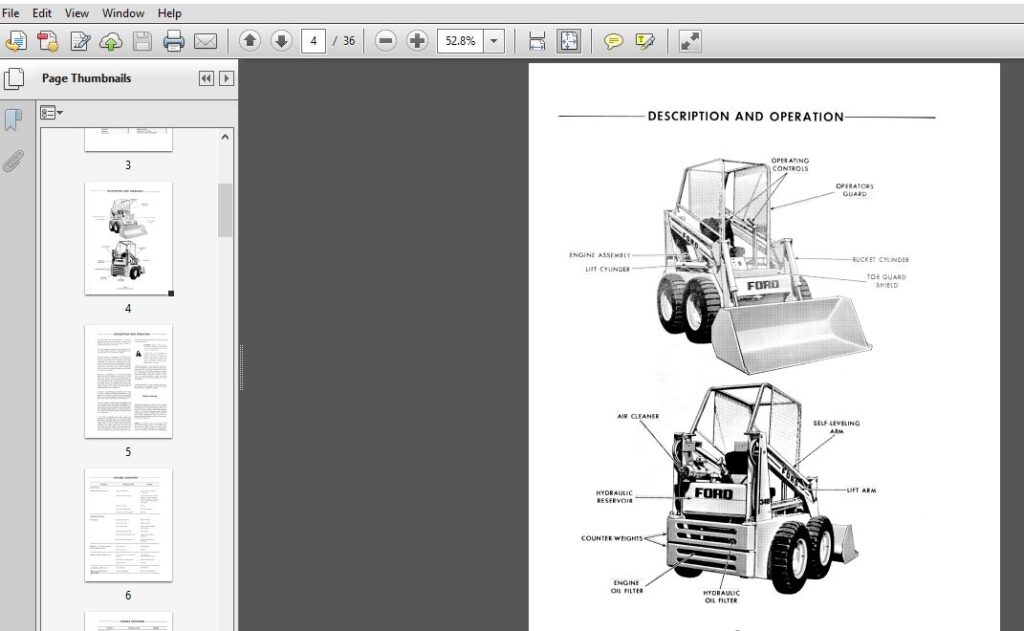This screenshot has height=631, width=1024.
Task: Click the thumbnails panel scrollbar handle
Action: point(225,210)
